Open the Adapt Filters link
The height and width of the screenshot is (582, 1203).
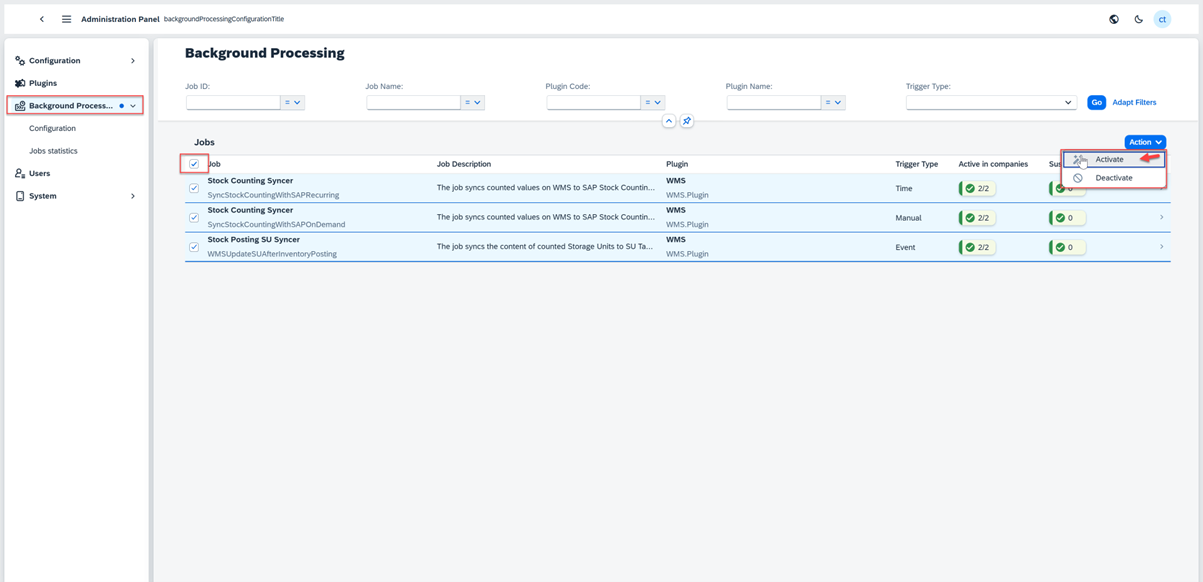pyautogui.click(x=1135, y=101)
